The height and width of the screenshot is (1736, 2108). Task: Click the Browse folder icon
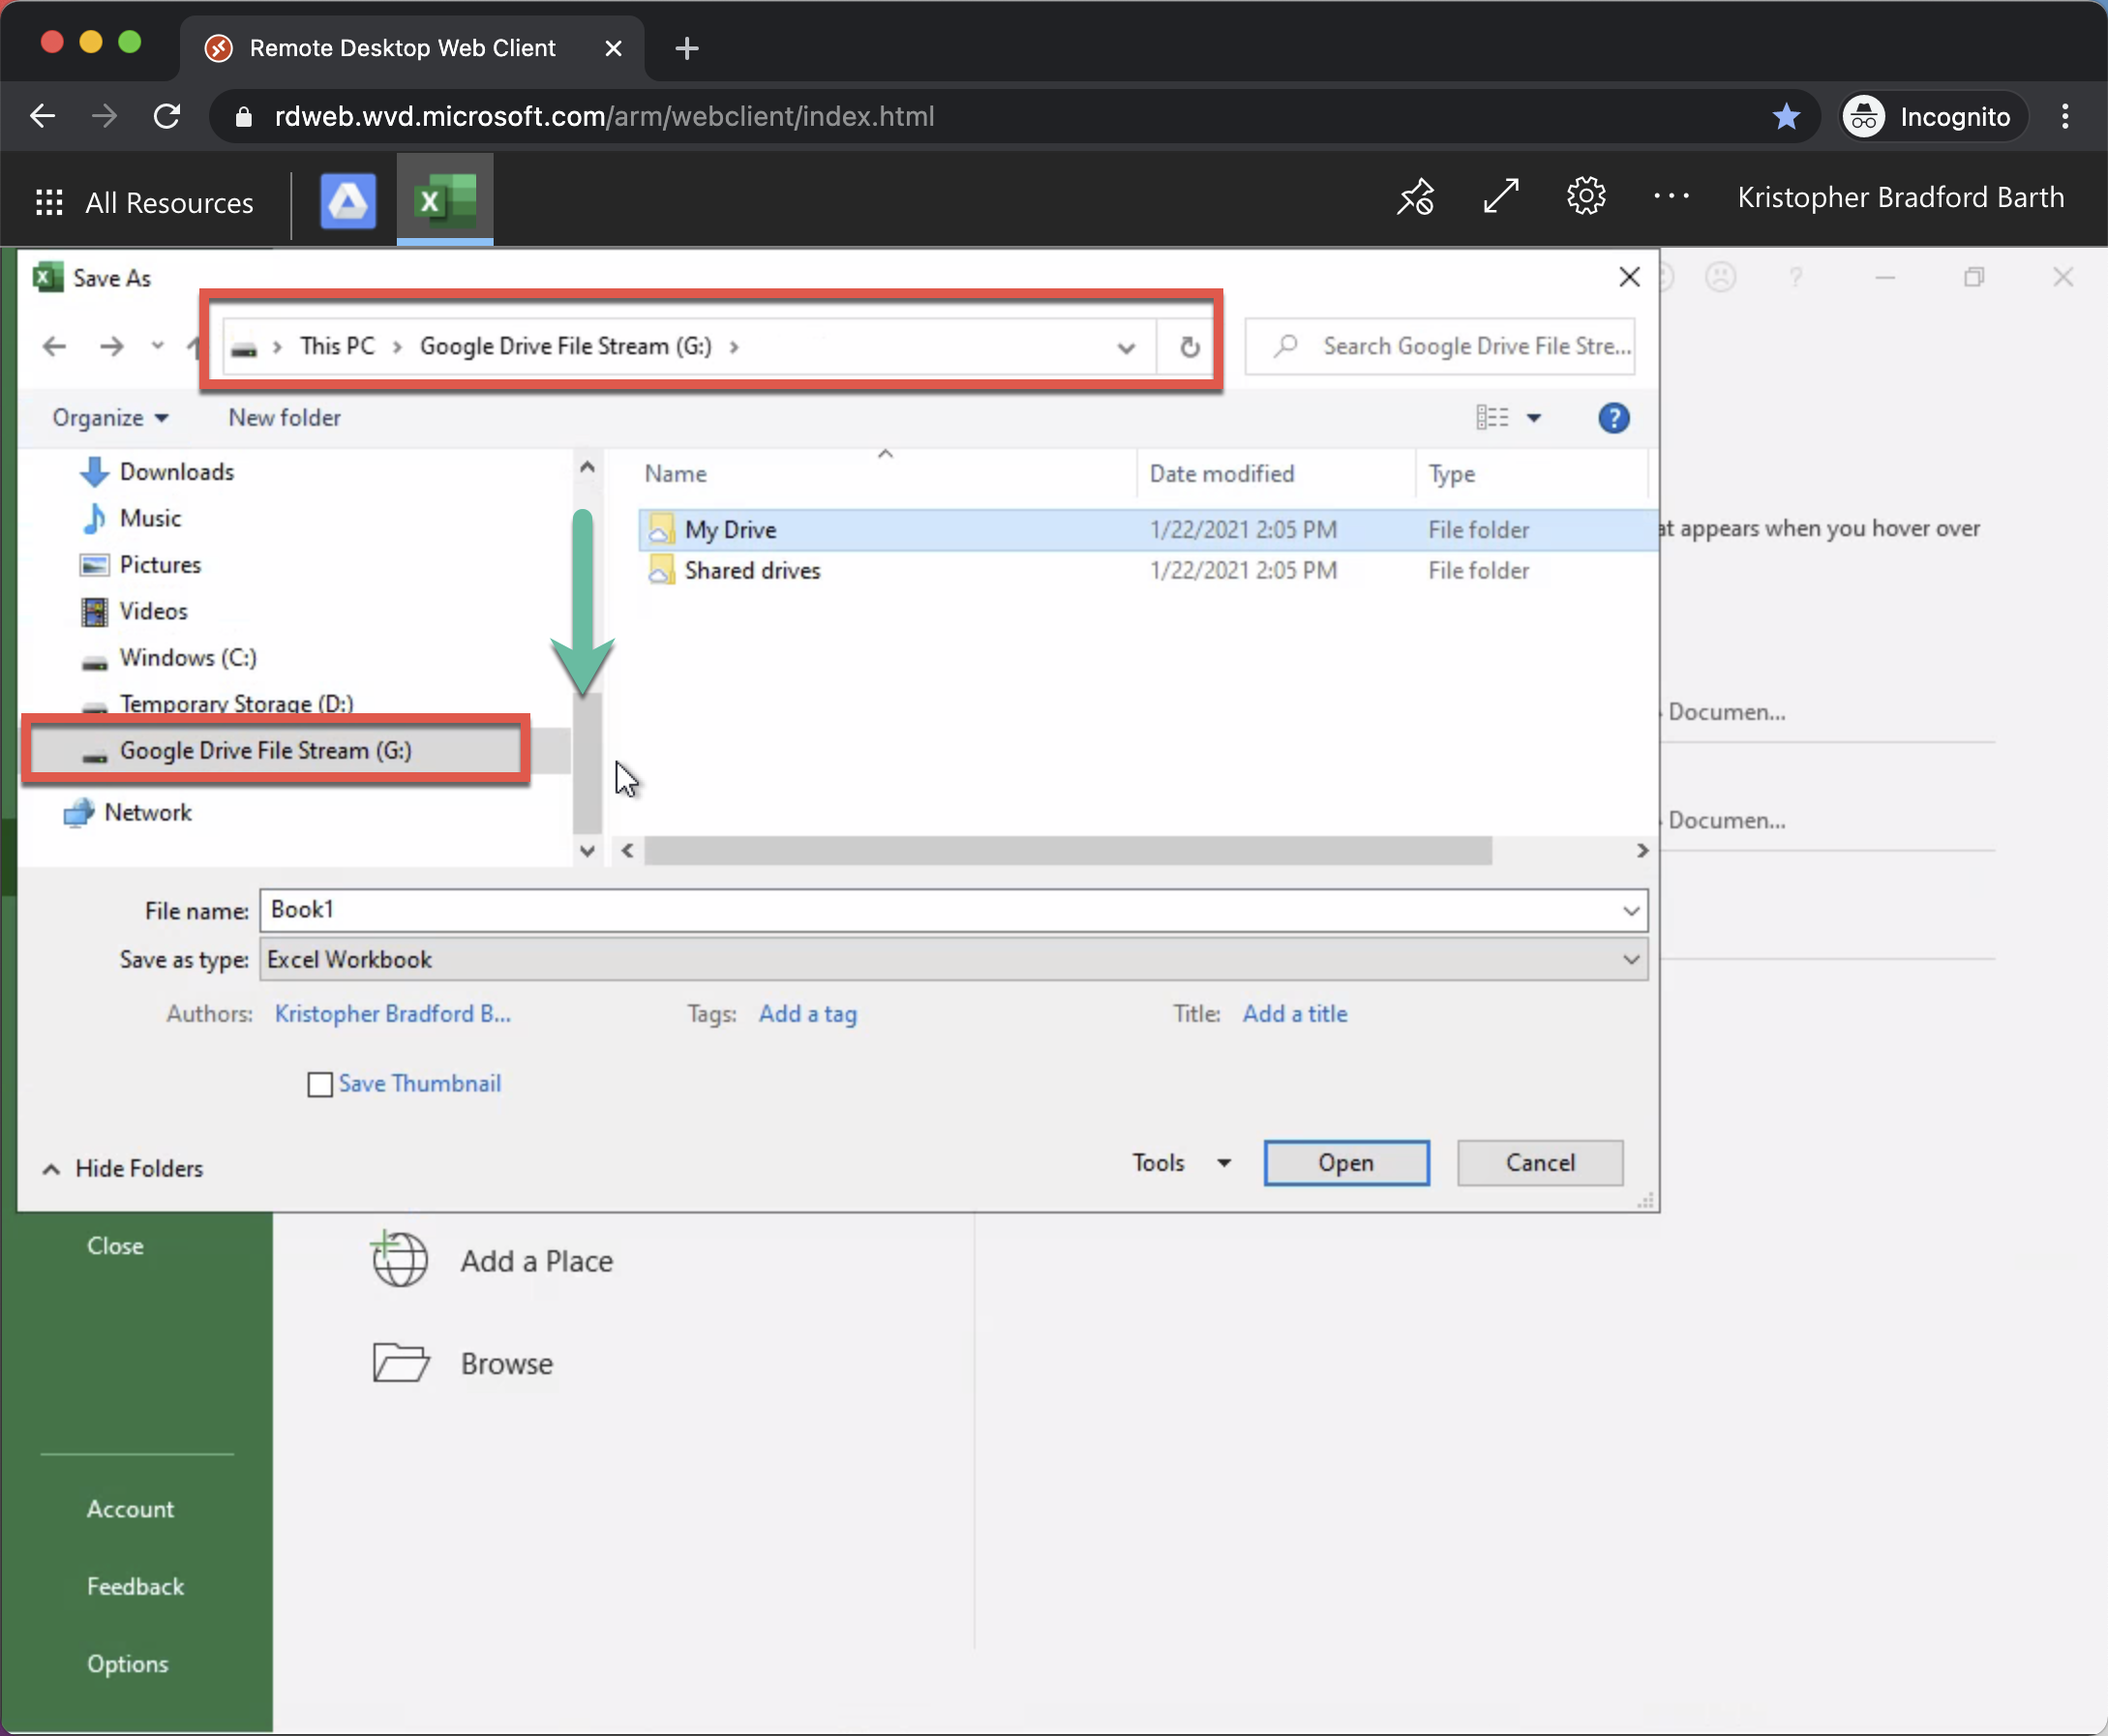pos(401,1362)
